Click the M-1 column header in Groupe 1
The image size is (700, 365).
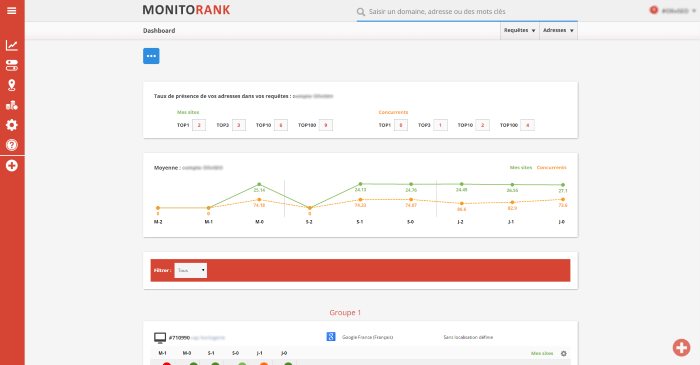coord(162,353)
